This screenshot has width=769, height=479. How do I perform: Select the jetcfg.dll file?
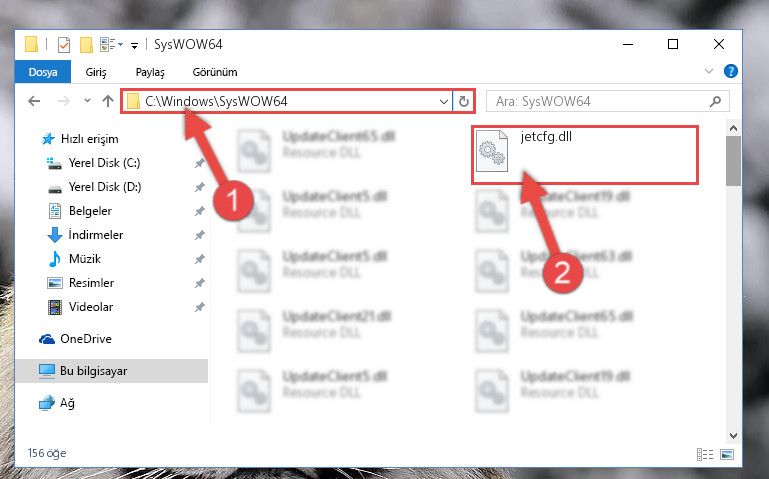[585, 155]
